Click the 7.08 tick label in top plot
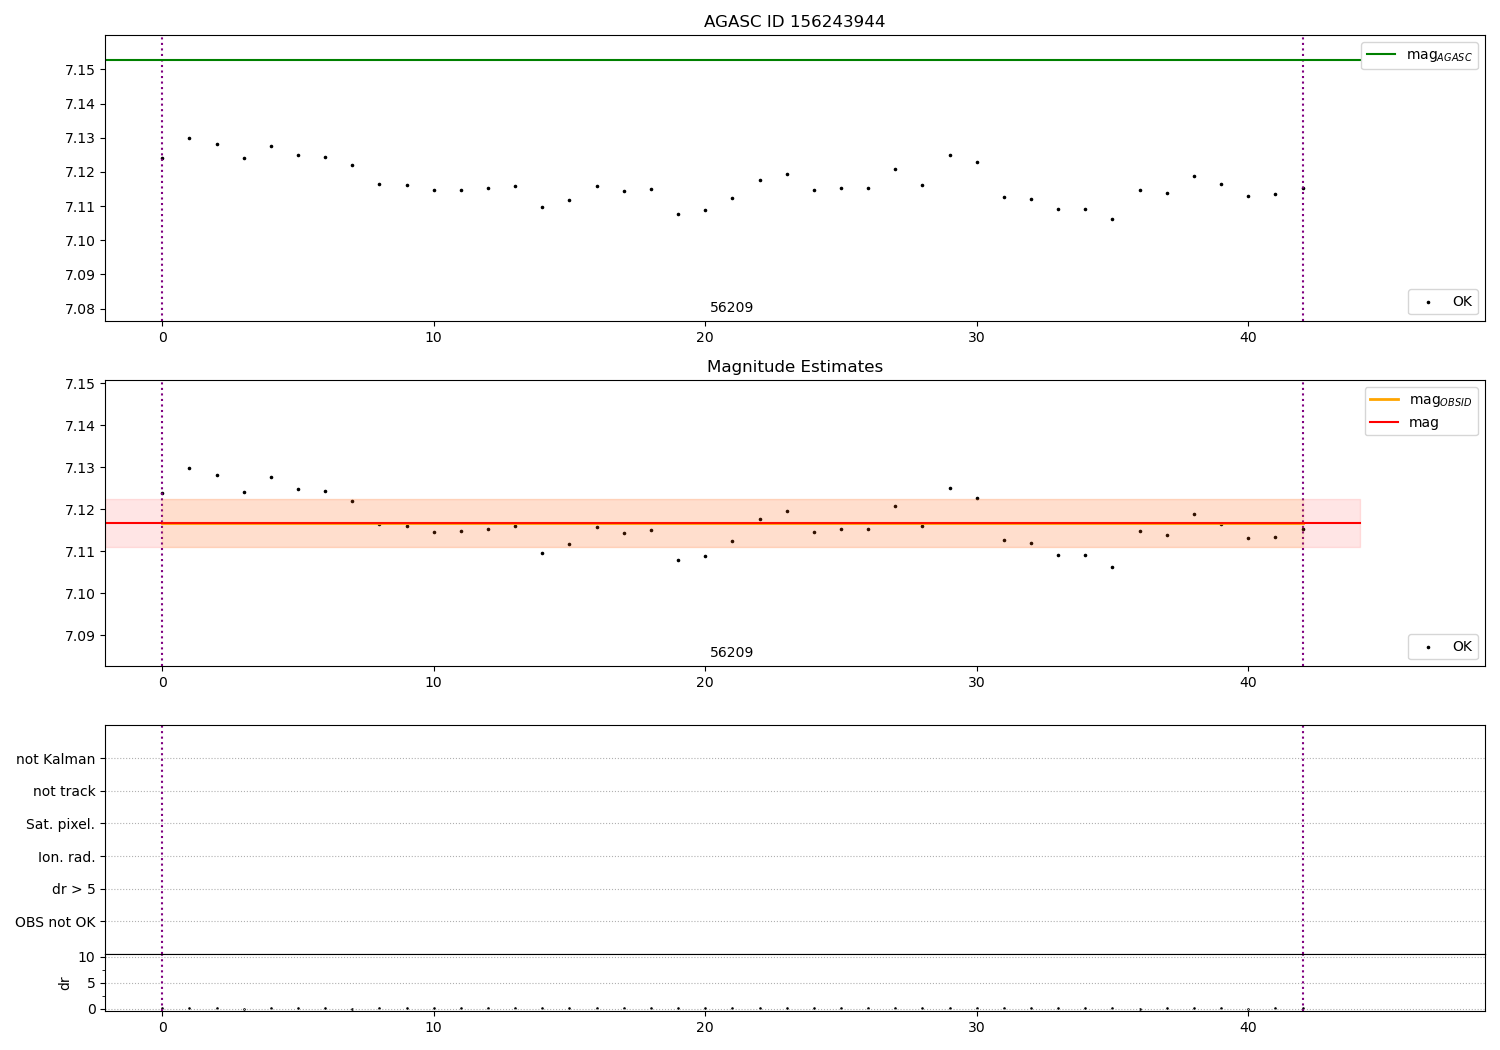This screenshot has height=1050, width=1500. coord(81,309)
